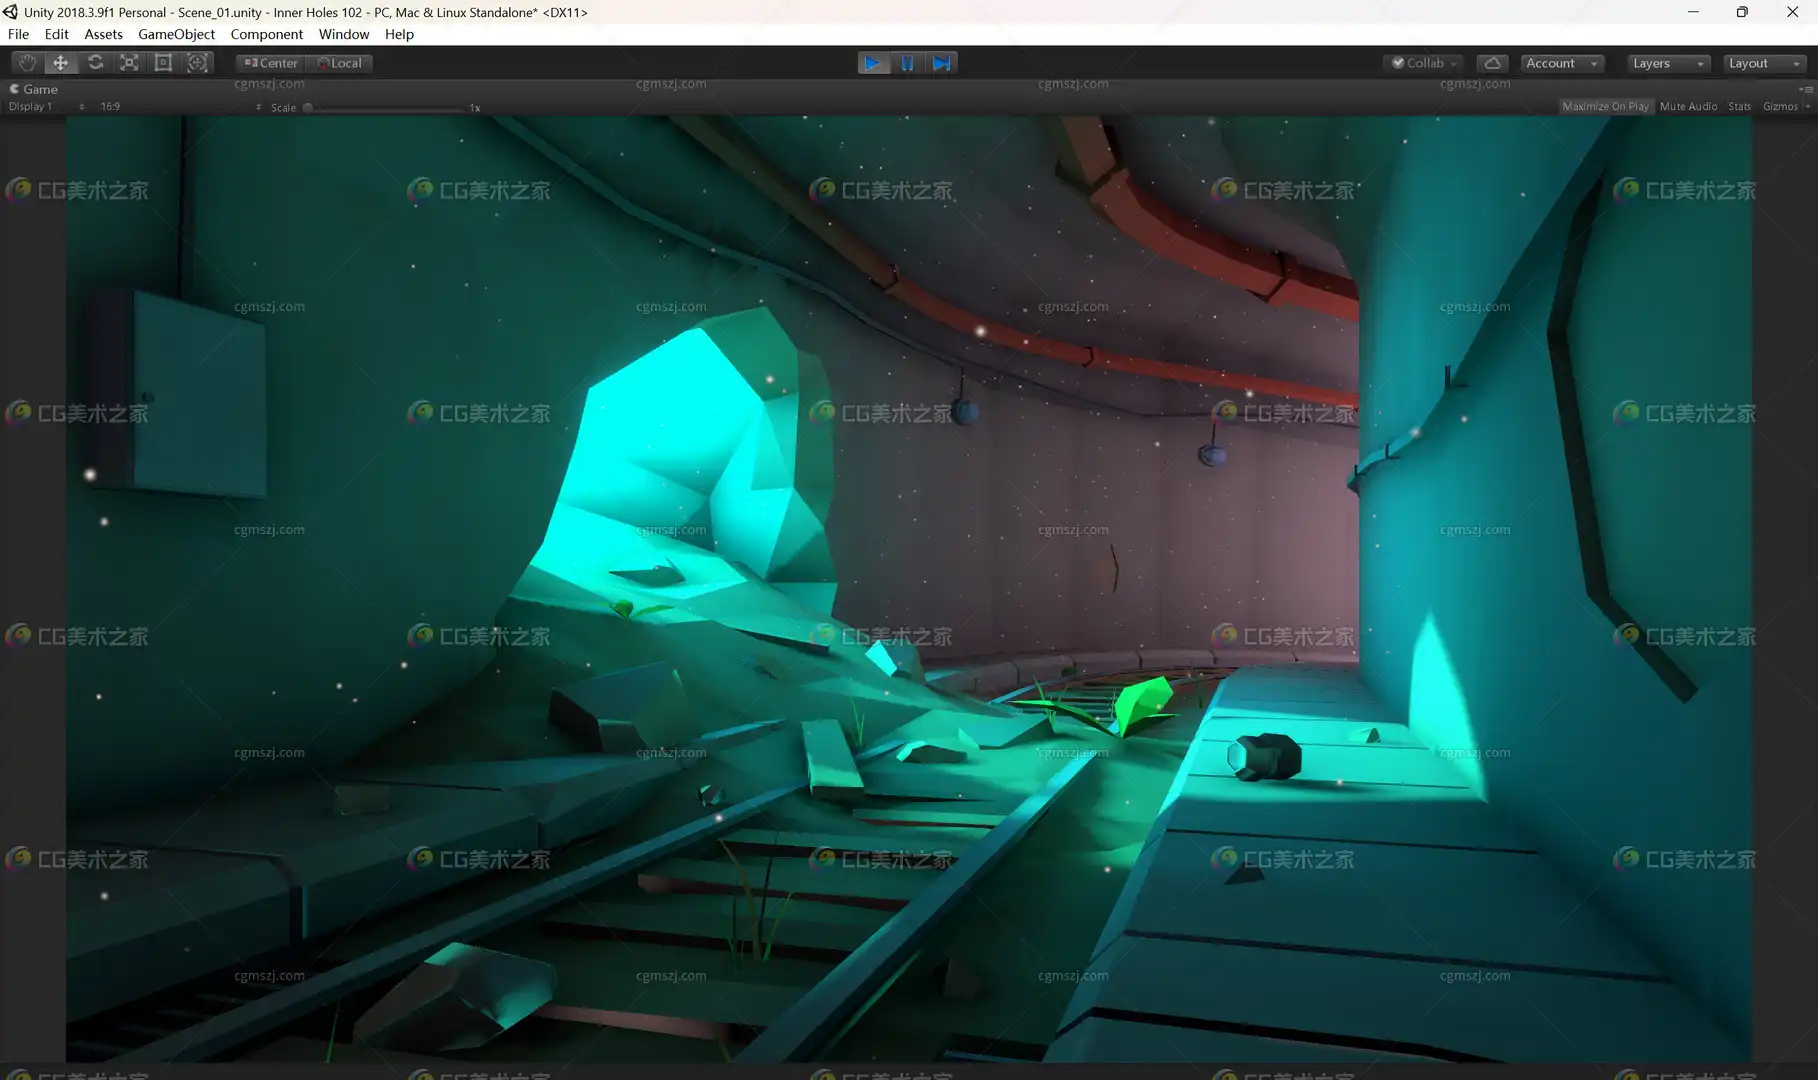Viewport: 1818px width, 1080px height.
Task: Toggle Local handle rotation button
Action: tap(340, 63)
